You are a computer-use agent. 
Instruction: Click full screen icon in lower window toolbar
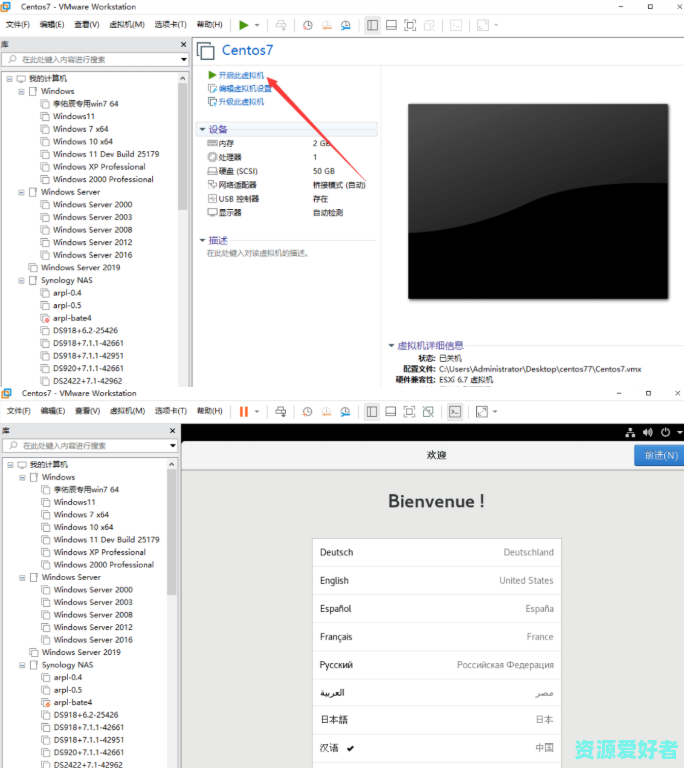click(409, 411)
